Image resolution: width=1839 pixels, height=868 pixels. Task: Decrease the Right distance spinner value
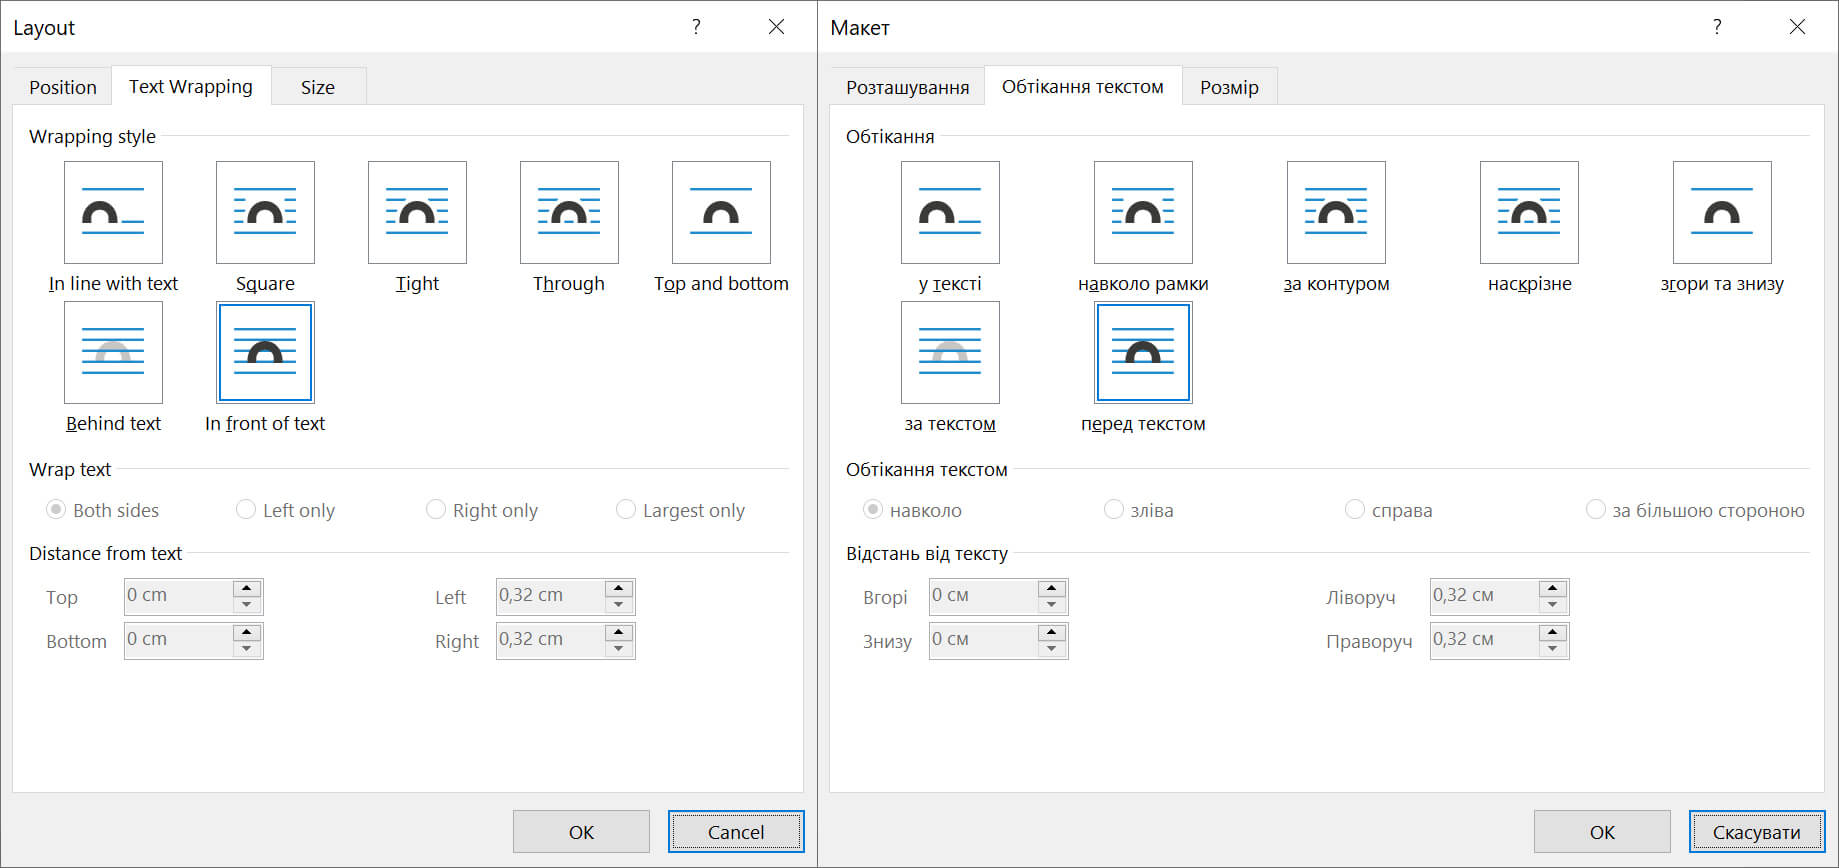[619, 649]
